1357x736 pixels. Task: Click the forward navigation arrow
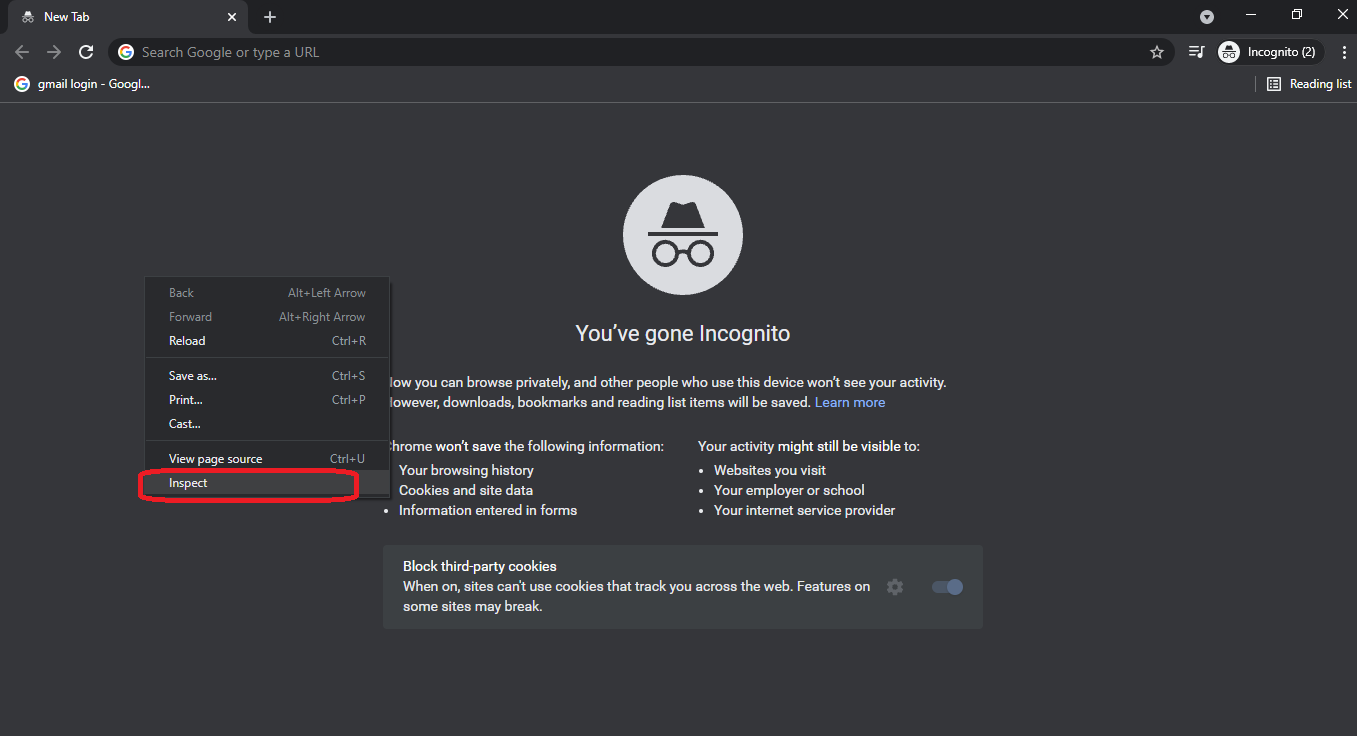(54, 52)
